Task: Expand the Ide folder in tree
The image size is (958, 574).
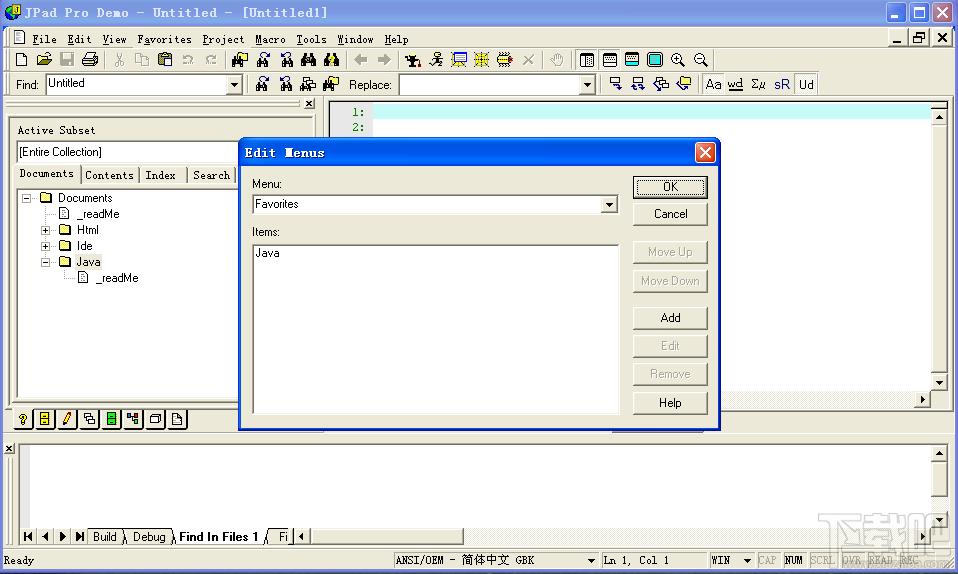Action: pyautogui.click(x=45, y=246)
